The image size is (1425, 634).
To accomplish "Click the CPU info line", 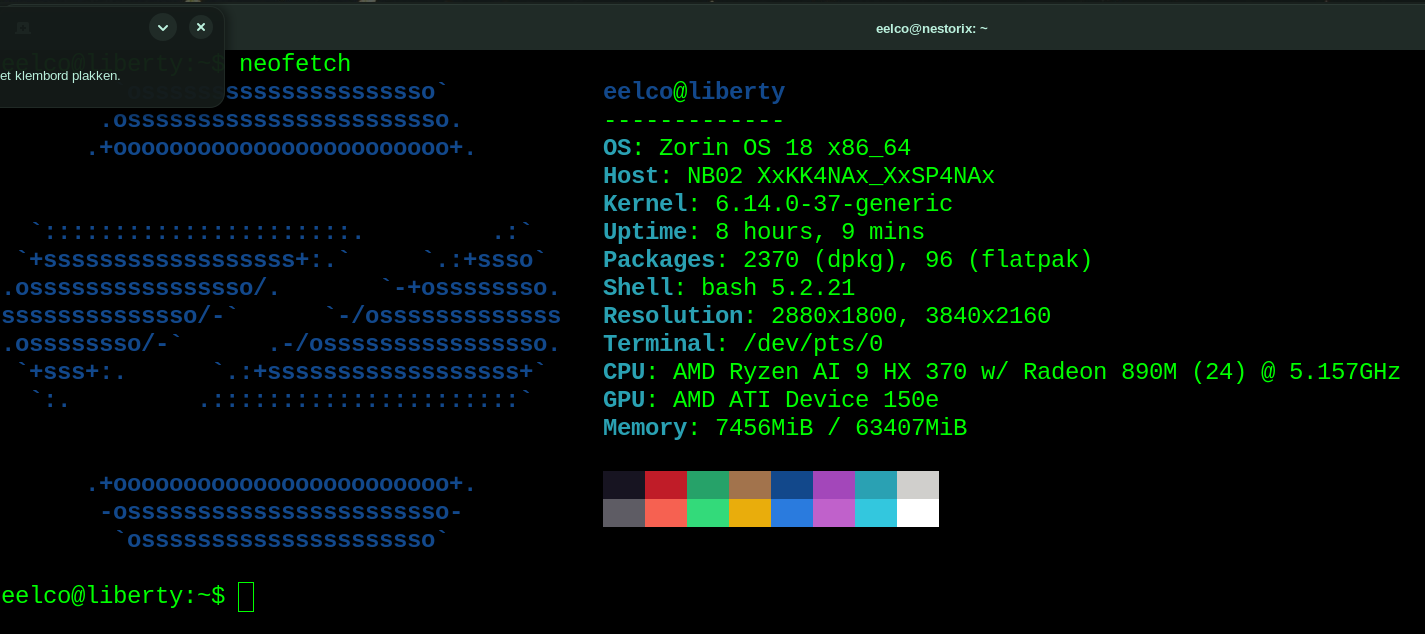I will (1000, 371).
